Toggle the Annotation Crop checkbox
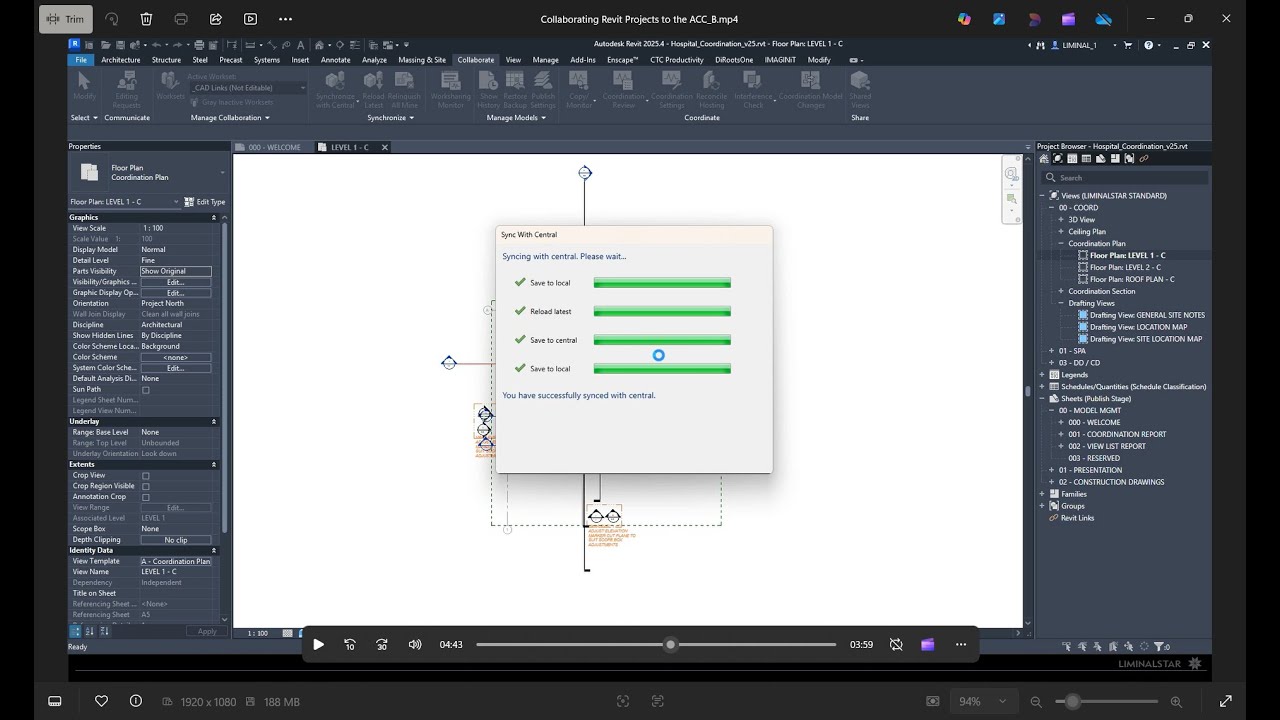This screenshot has width=1280, height=720. click(146, 497)
